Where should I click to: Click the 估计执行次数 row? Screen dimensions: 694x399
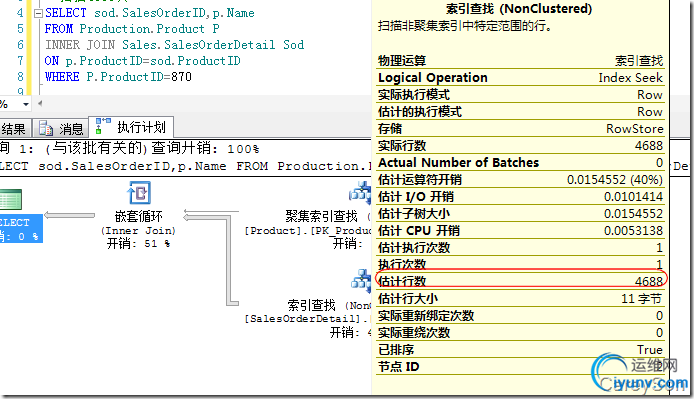[x=520, y=247]
